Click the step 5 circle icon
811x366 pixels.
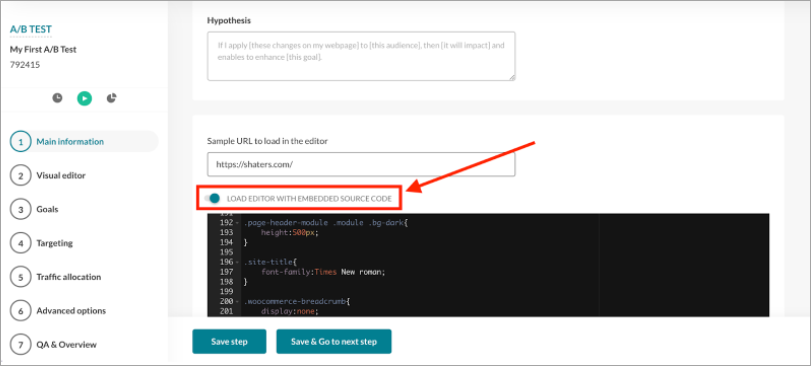[x=20, y=277]
